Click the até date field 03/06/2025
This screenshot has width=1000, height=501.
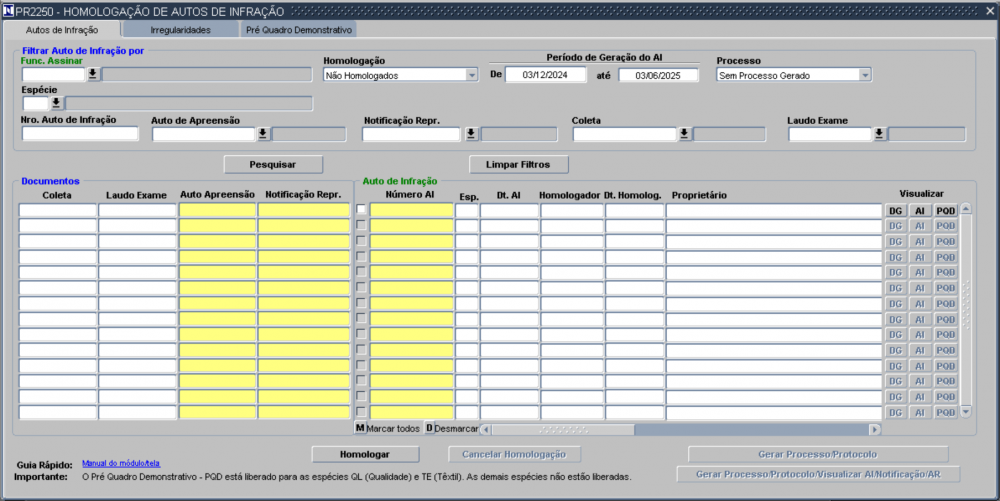pyautogui.click(x=658, y=75)
